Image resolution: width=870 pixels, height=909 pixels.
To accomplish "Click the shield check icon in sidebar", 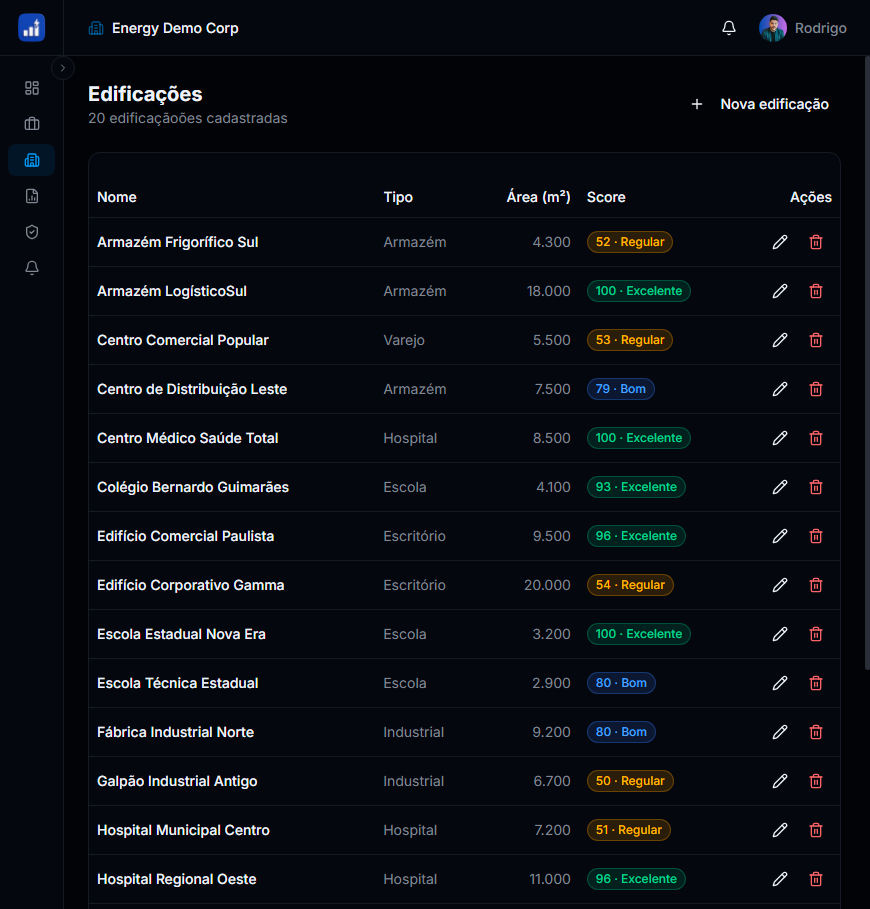I will pyautogui.click(x=31, y=232).
